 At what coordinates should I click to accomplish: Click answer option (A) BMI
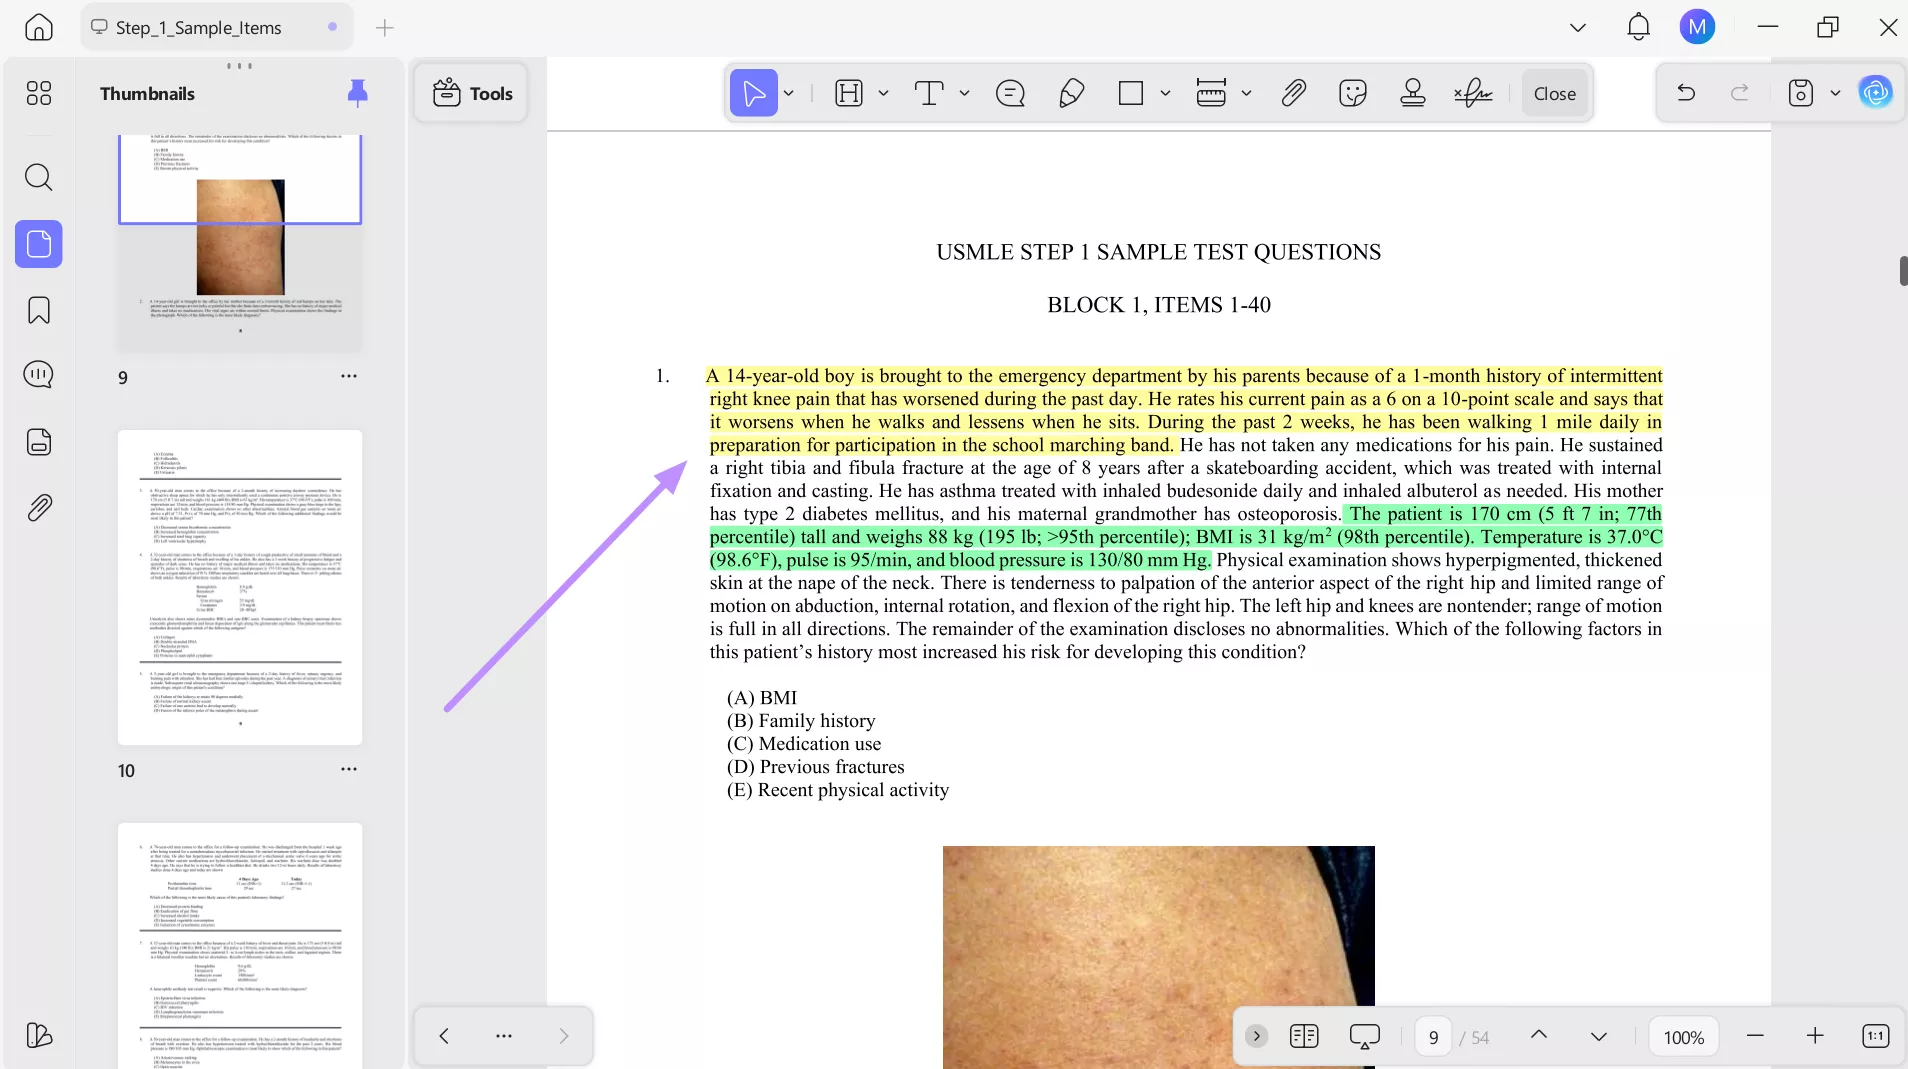click(x=762, y=698)
